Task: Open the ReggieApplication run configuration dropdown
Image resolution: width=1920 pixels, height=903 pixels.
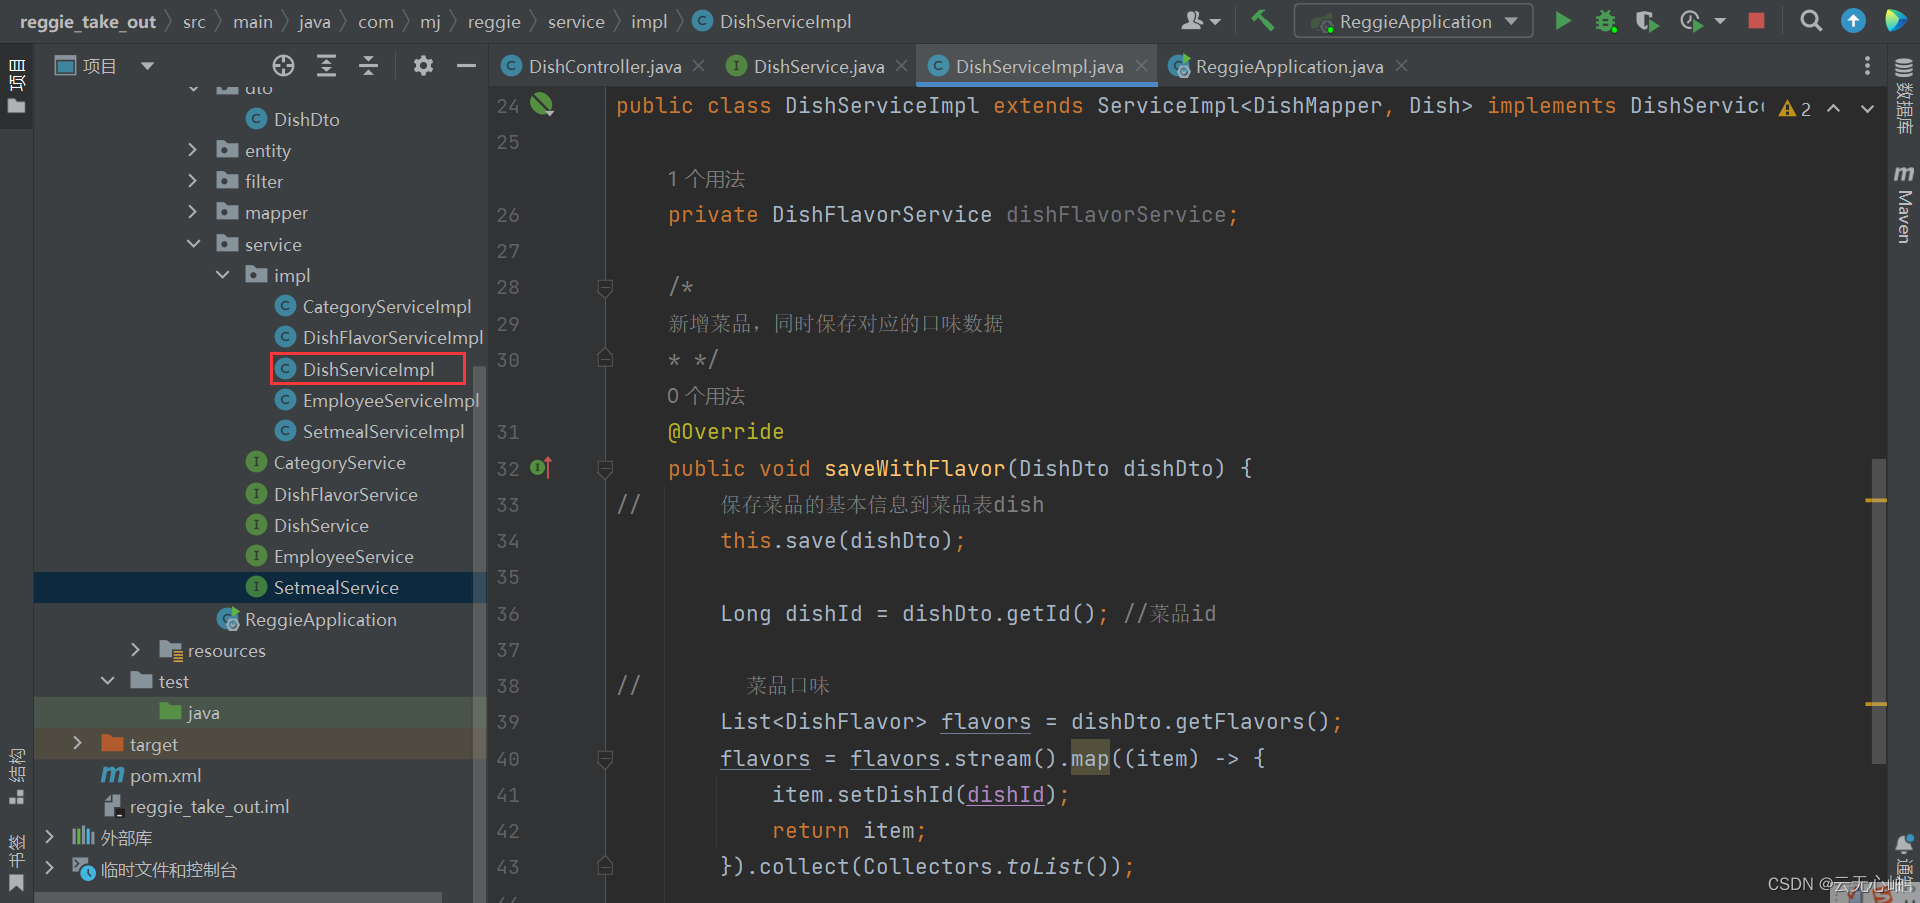Action: [1414, 21]
